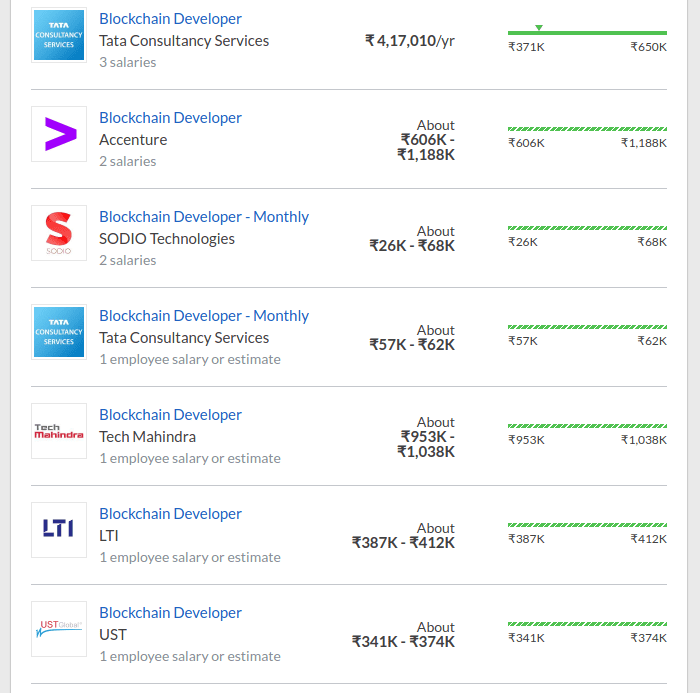700x693 pixels.
Task: Click the UST Global logo
Action: coord(59,629)
